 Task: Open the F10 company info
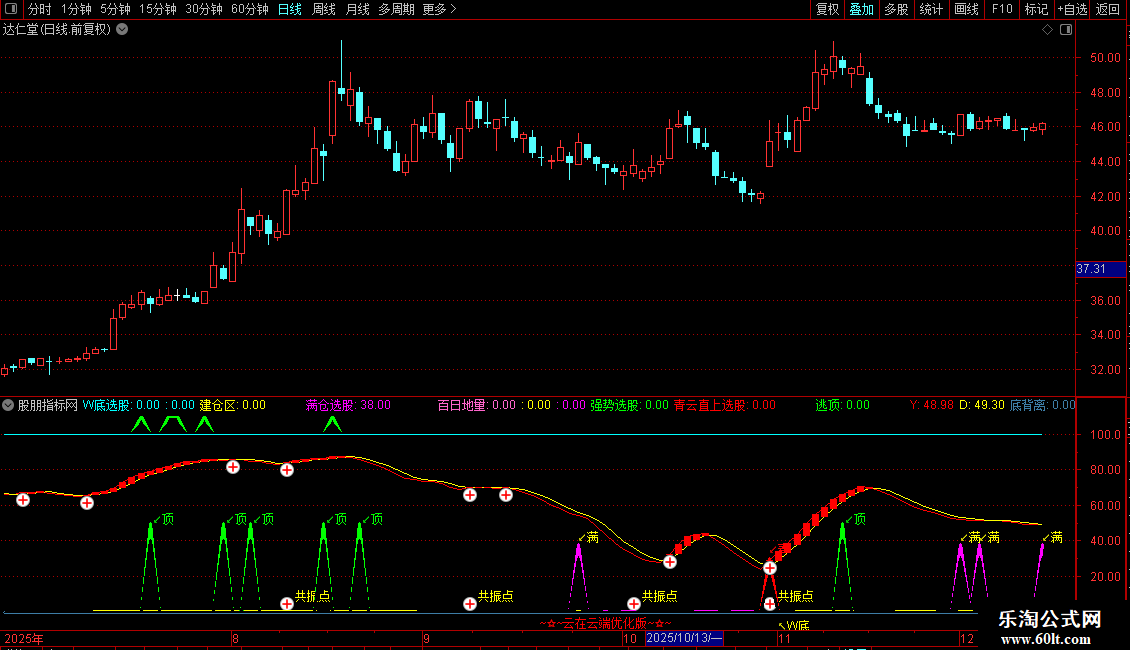click(x=1002, y=9)
